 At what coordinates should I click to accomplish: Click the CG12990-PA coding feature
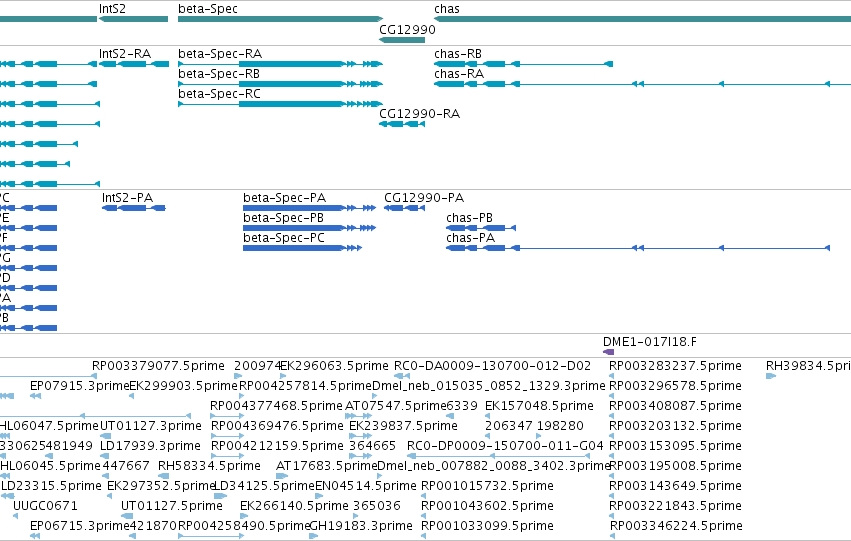(x=404, y=208)
